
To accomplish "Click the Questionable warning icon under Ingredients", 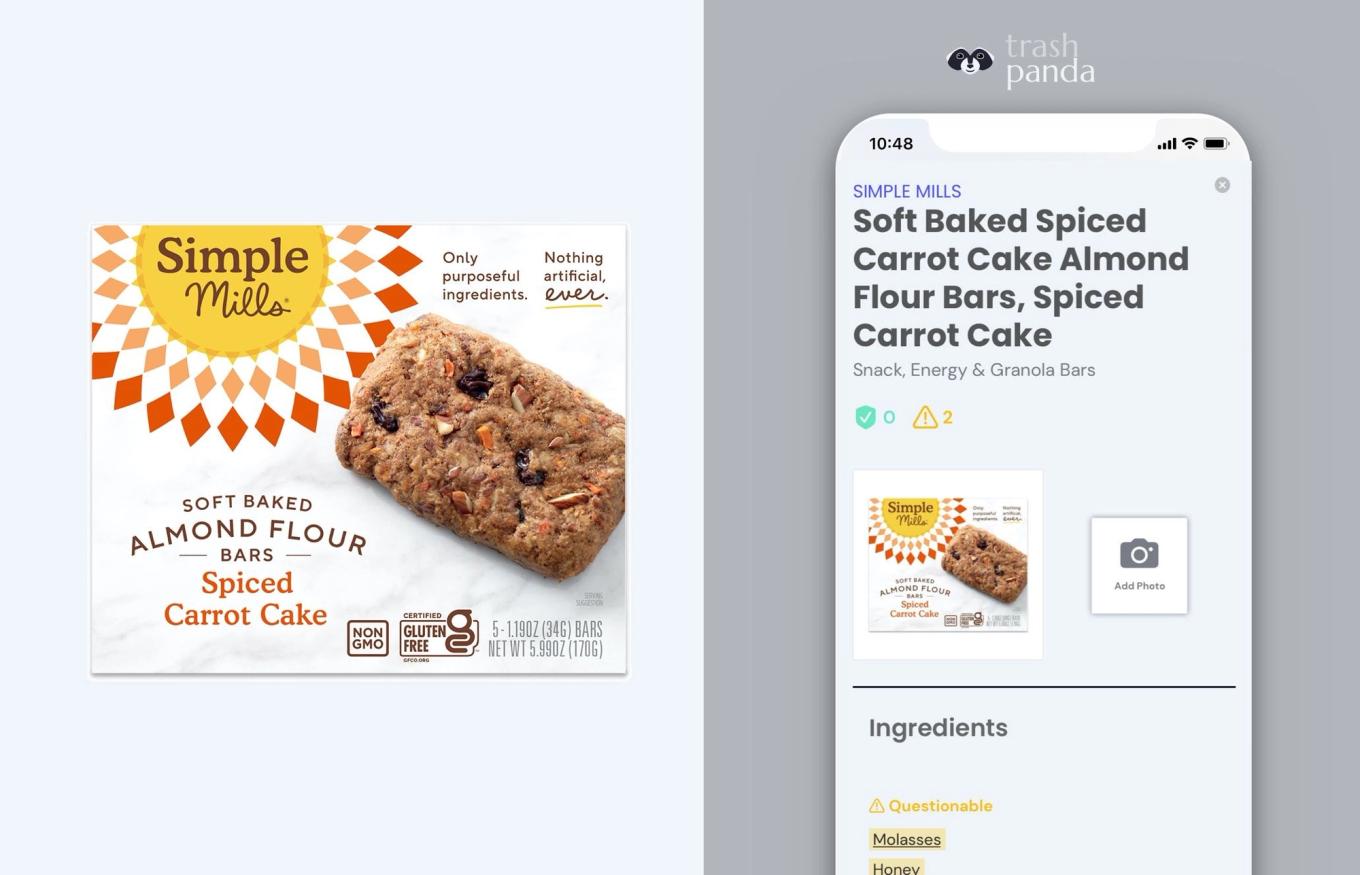I will [877, 805].
